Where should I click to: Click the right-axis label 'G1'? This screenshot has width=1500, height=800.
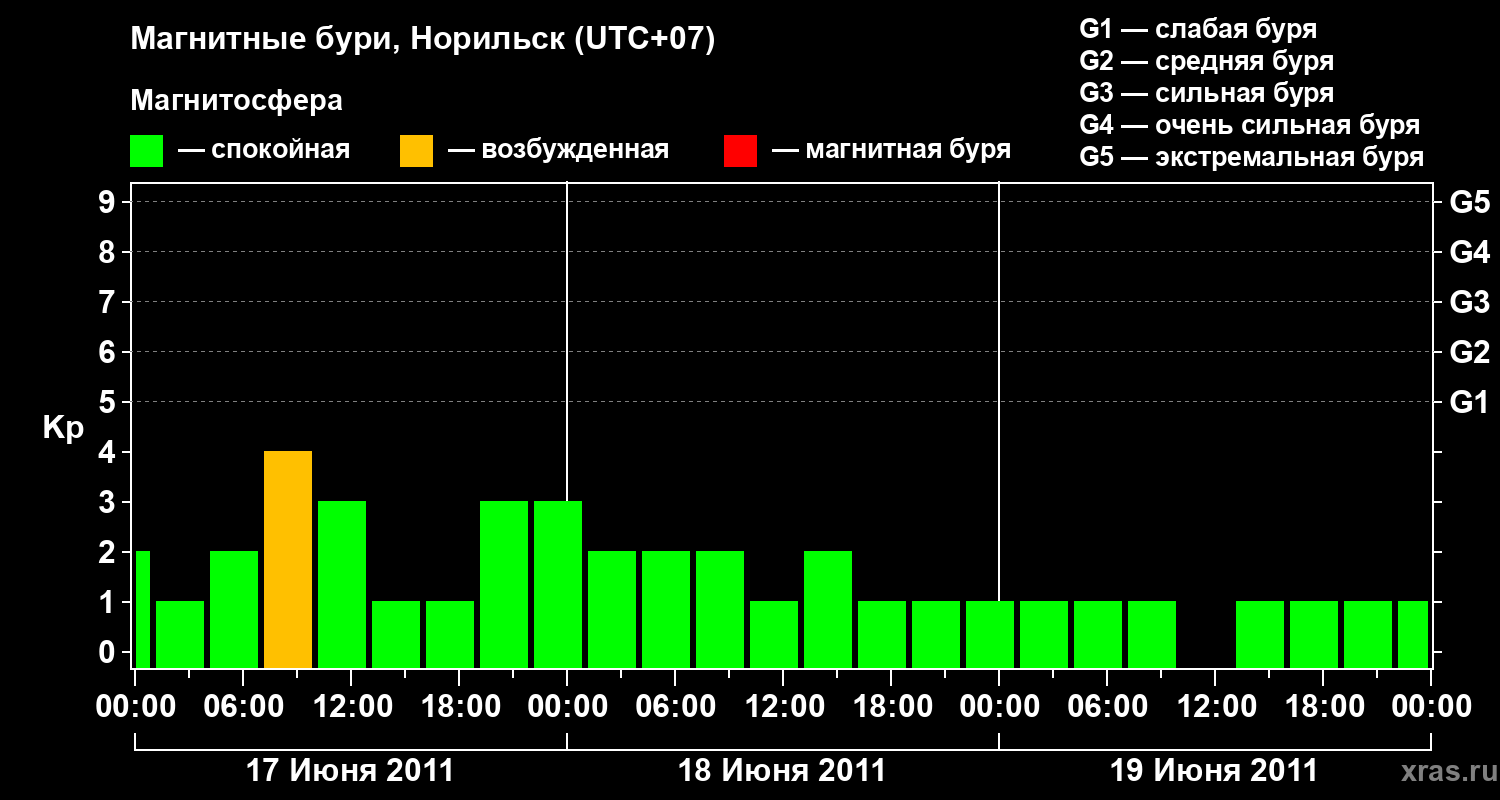[1469, 402]
